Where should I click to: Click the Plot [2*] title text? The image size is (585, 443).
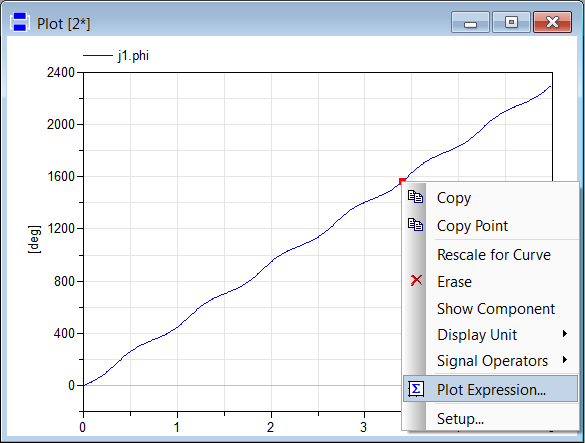(63, 24)
